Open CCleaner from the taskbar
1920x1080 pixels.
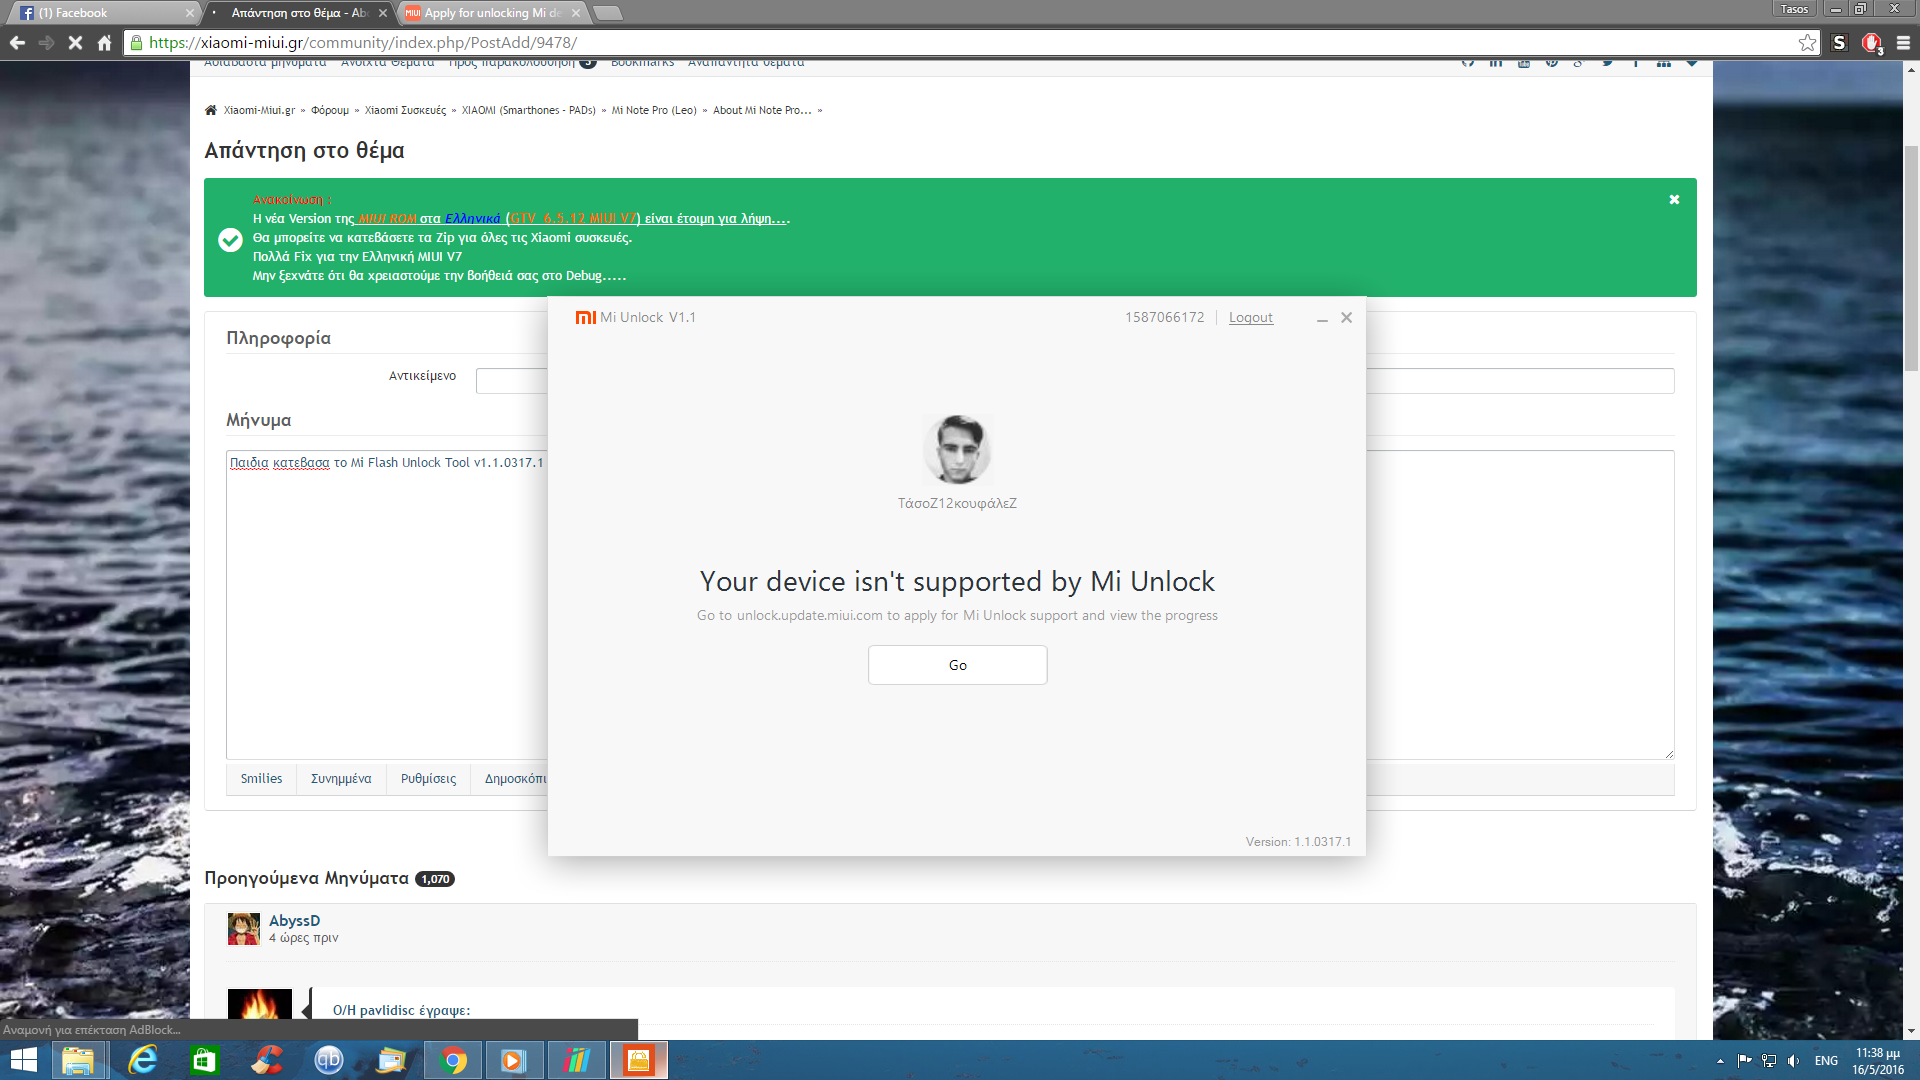(x=267, y=1060)
